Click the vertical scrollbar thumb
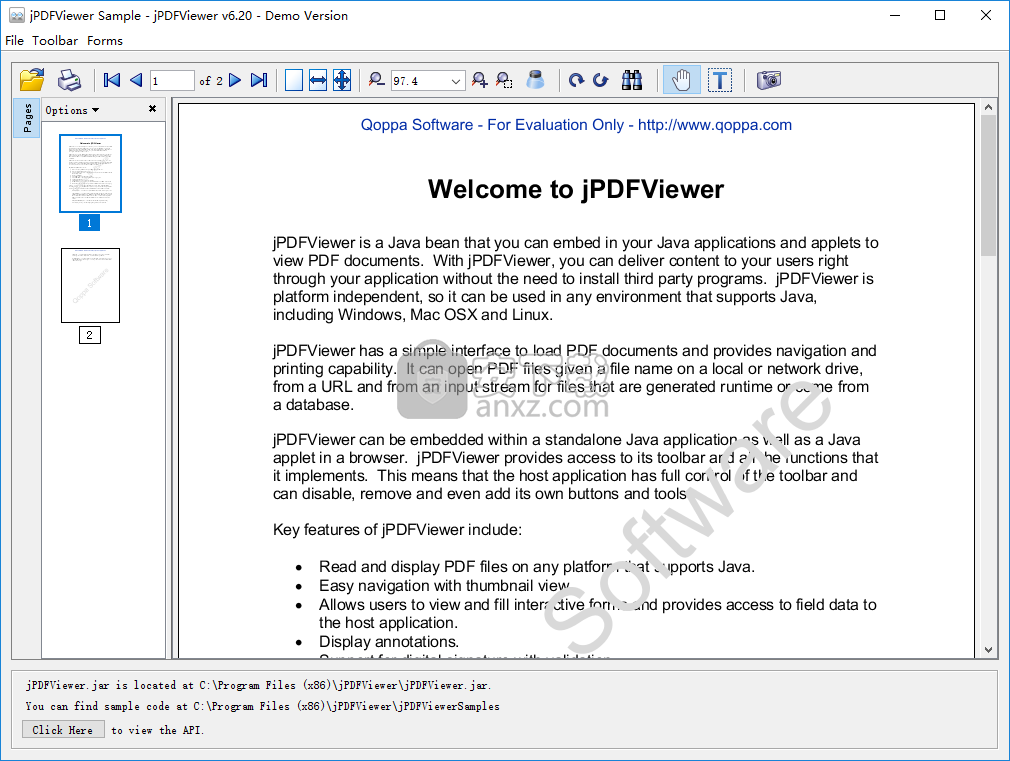This screenshot has width=1010, height=761. coord(988,186)
